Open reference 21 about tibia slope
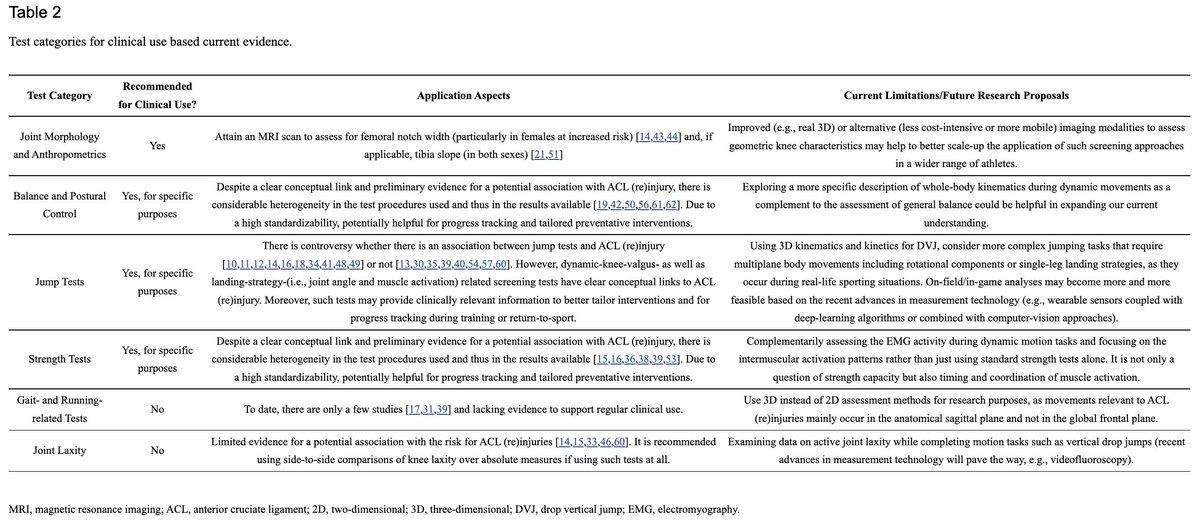The height and width of the screenshot is (527, 1200). coord(539,155)
